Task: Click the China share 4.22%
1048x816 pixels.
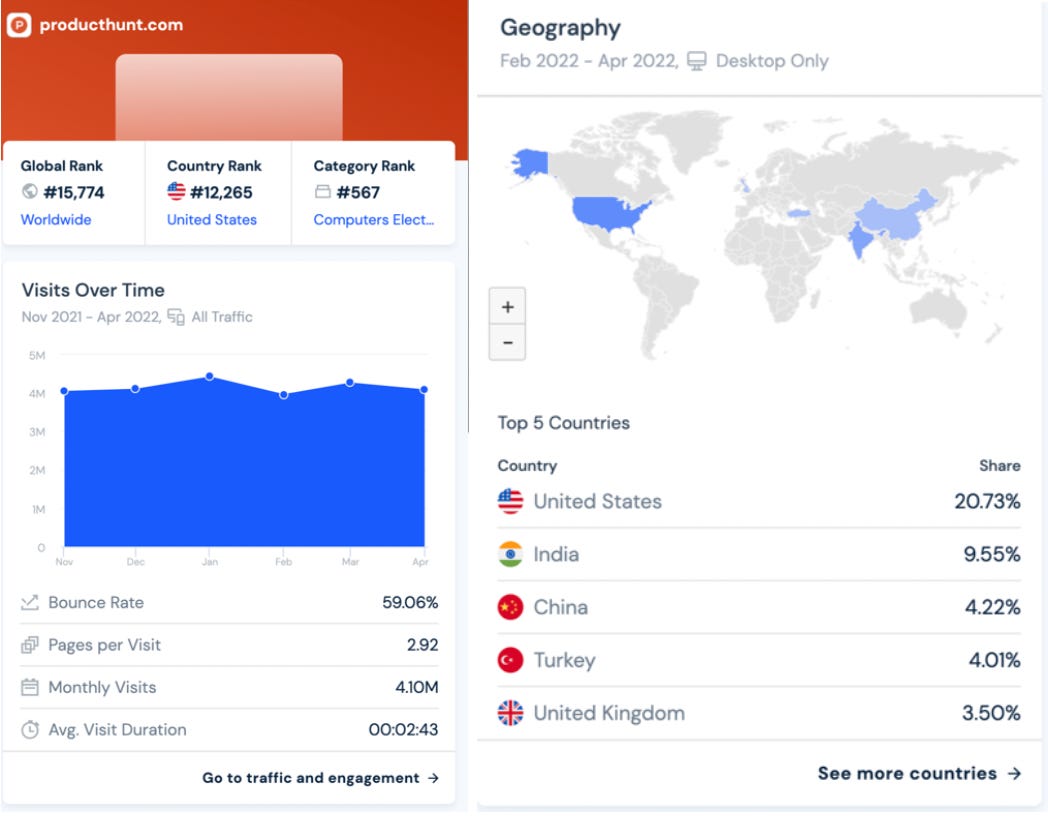Action: [x=993, y=607]
